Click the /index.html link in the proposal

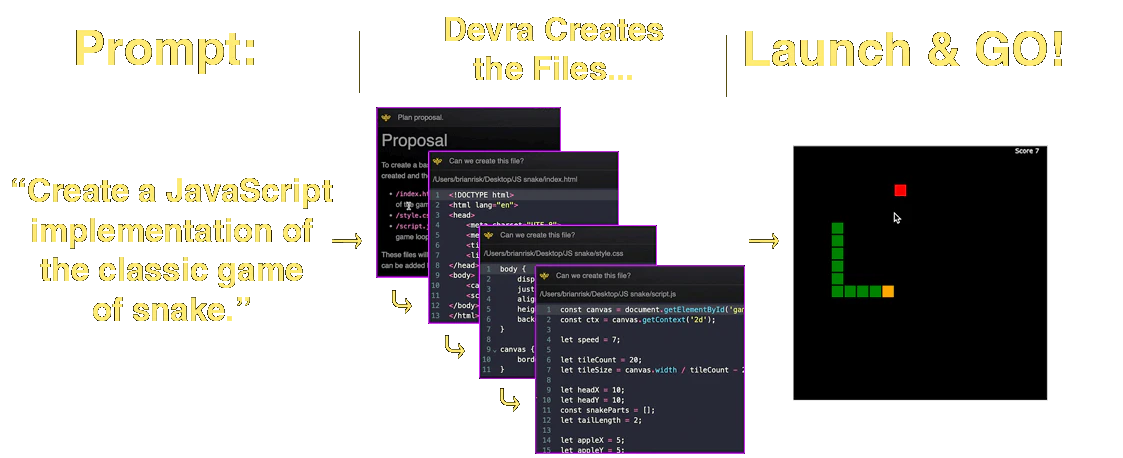410,193
